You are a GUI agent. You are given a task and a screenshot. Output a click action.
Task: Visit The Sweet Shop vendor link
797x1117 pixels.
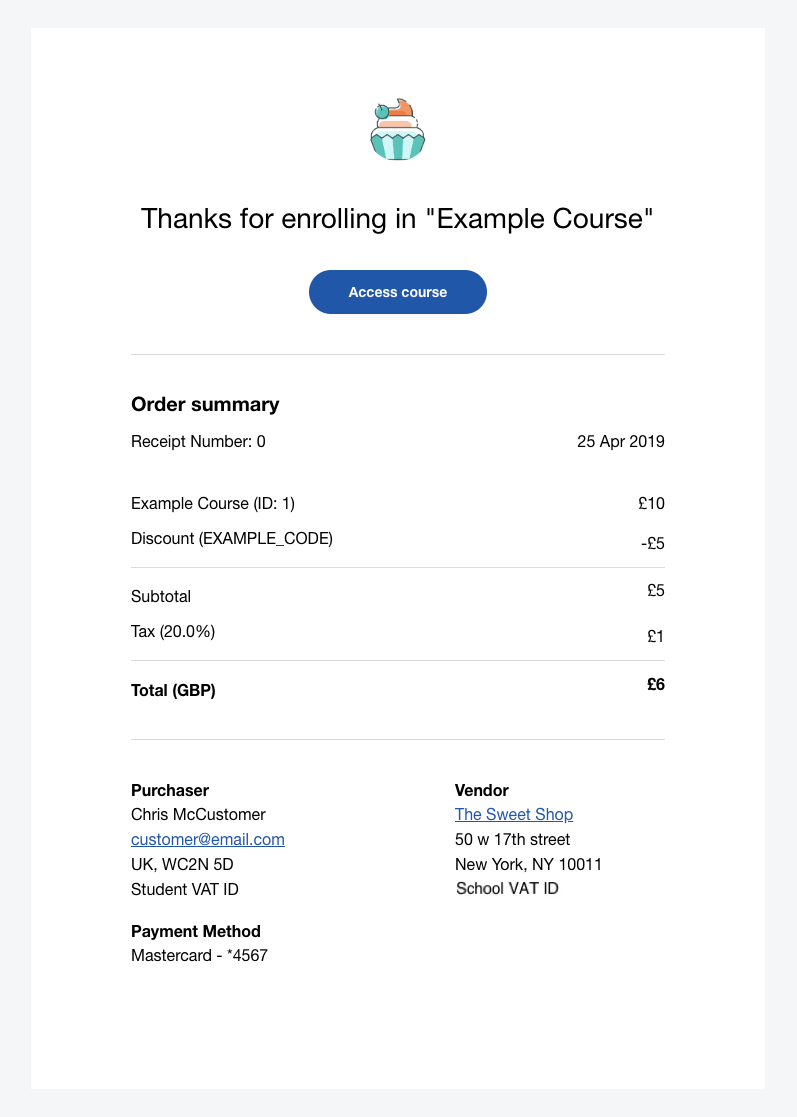click(x=514, y=814)
